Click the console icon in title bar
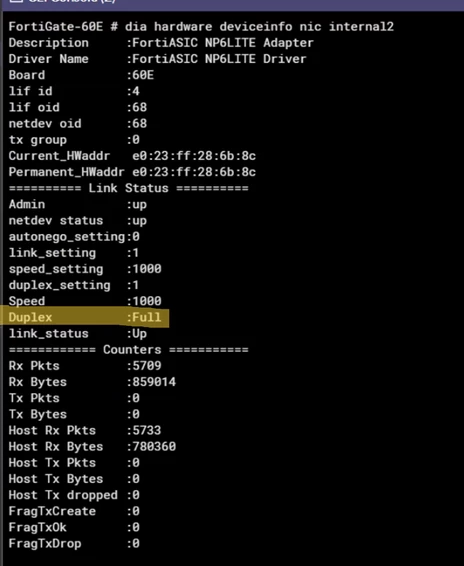This screenshot has width=464, height=566. [16, 1]
